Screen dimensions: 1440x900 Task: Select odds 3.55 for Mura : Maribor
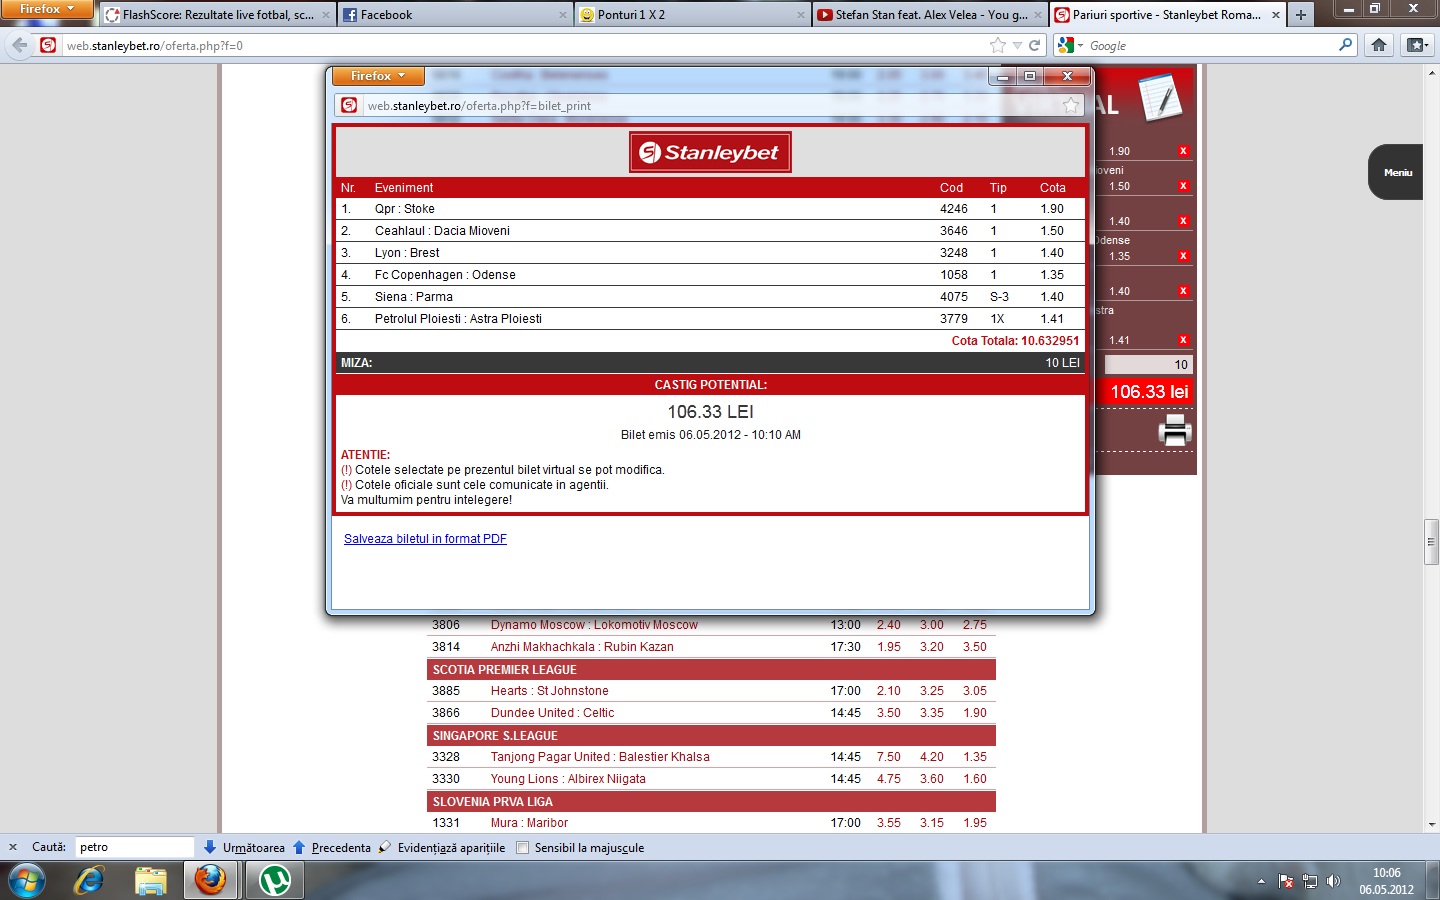(888, 823)
